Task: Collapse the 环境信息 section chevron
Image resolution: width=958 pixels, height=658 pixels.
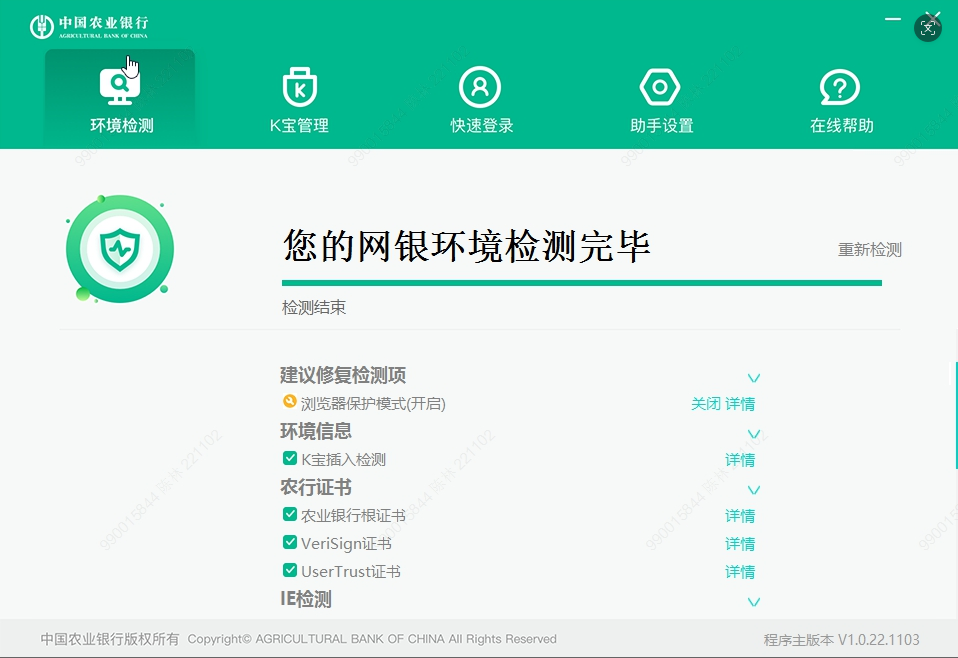Action: pyautogui.click(x=754, y=434)
